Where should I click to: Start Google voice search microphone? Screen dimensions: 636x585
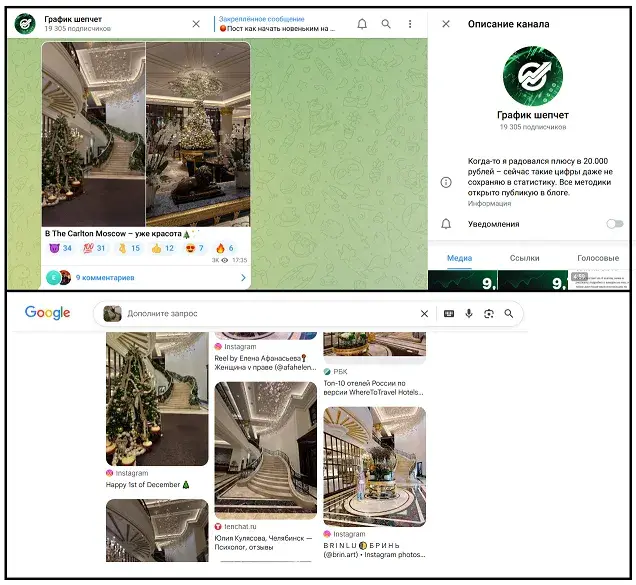pyautogui.click(x=469, y=314)
